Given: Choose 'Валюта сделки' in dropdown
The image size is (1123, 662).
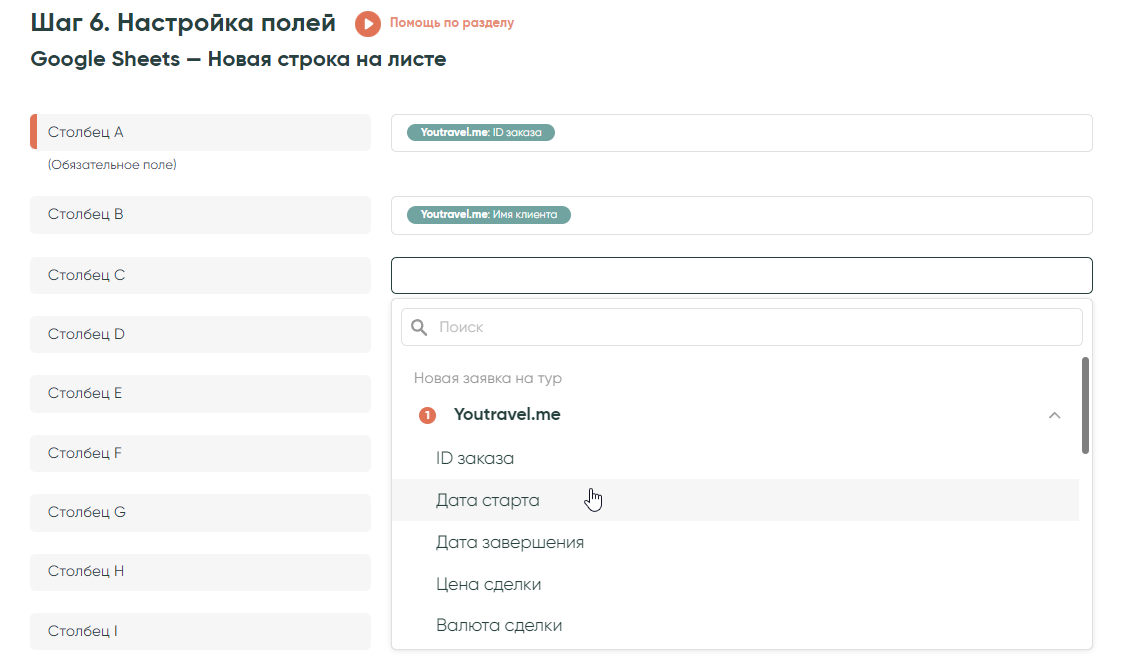Looking at the screenshot, I should tap(499, 625).
